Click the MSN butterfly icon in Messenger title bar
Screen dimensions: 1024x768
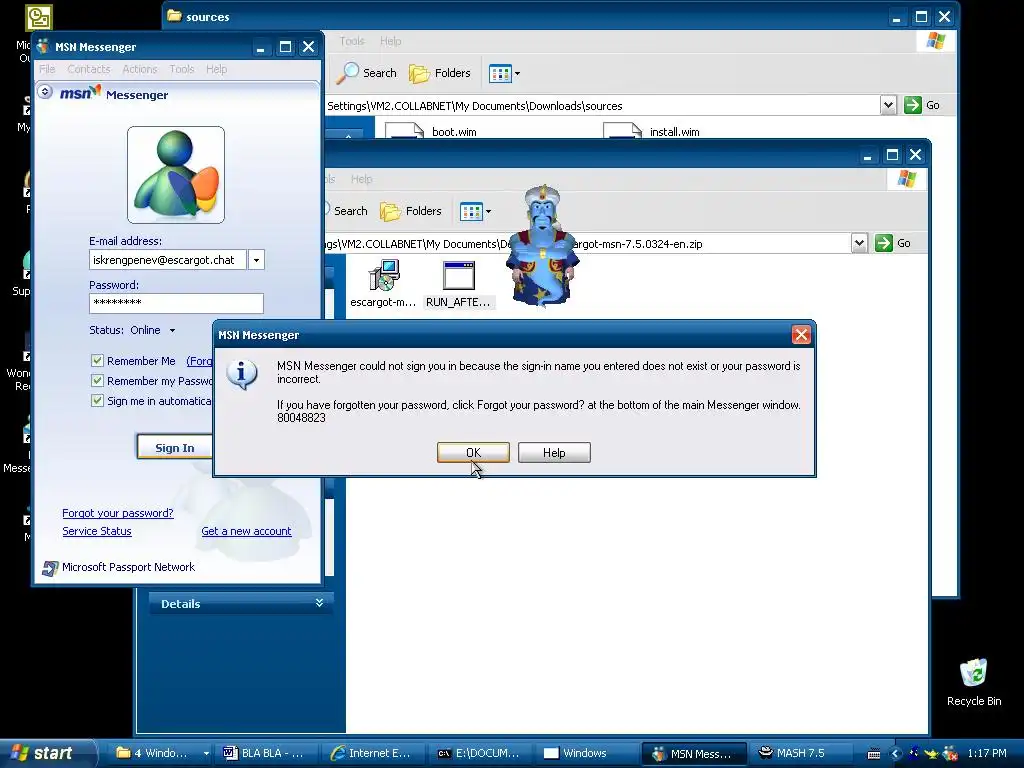pos(44,46)
